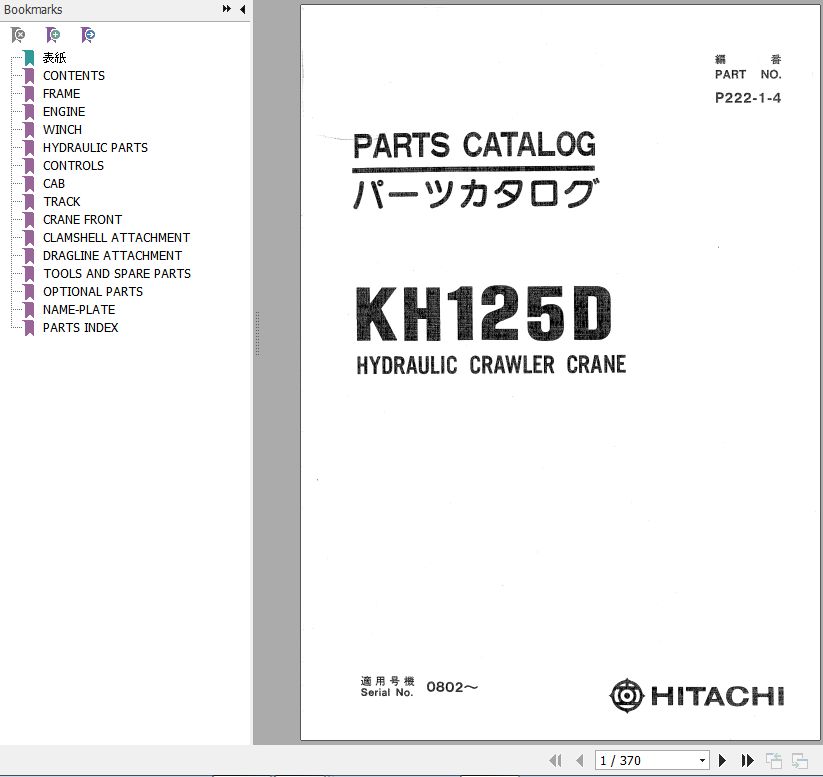Go to the CRANE FRONT bookmark
This screenshot has width=823, height=777.
point(82,219)
